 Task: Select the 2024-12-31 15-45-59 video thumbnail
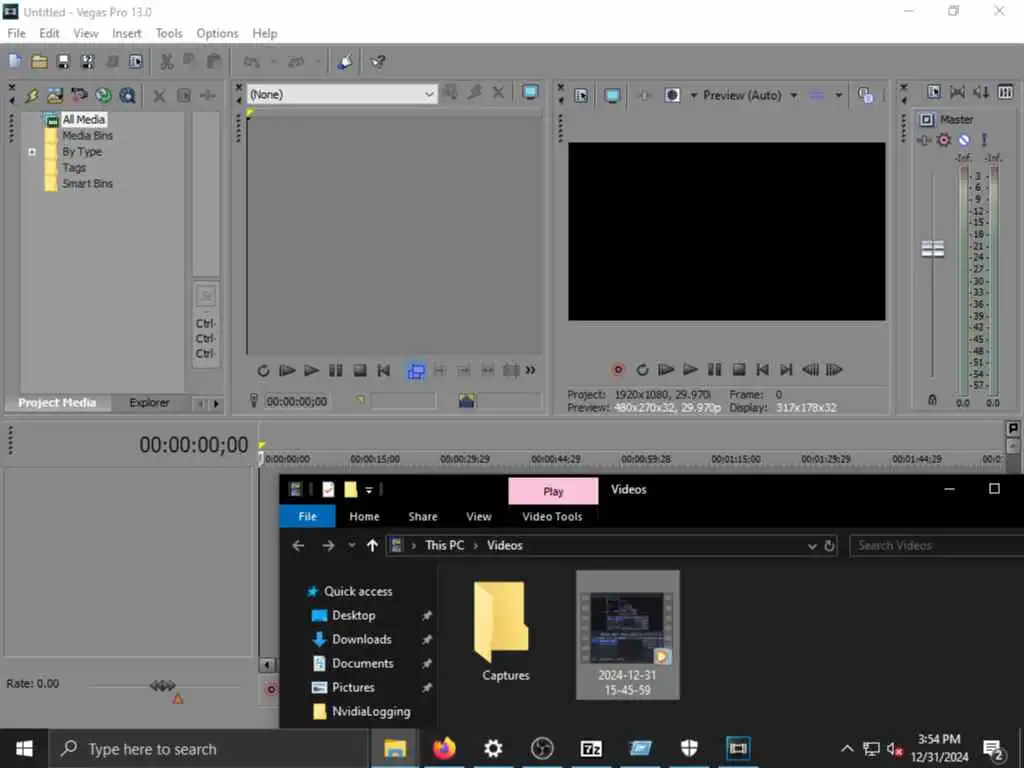(x=628, y=635)
